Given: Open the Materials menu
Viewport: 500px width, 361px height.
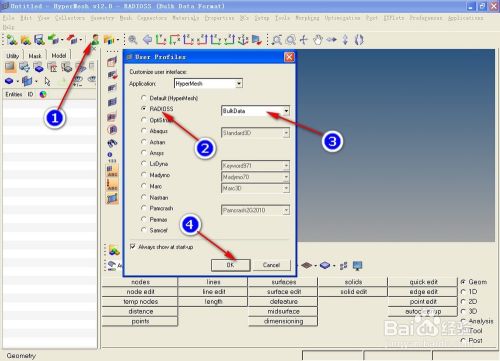Looking at the screenshot, I should coord(186,18).
